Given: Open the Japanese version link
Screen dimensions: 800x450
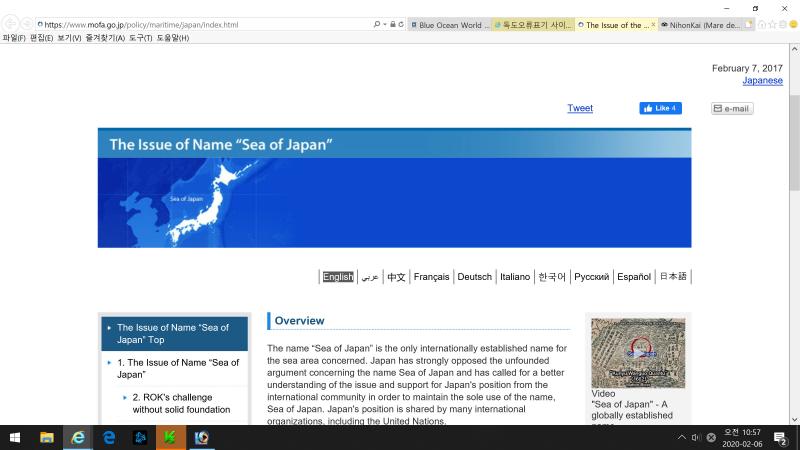Looking at the screenshot, I should click(x=762, y=81).
